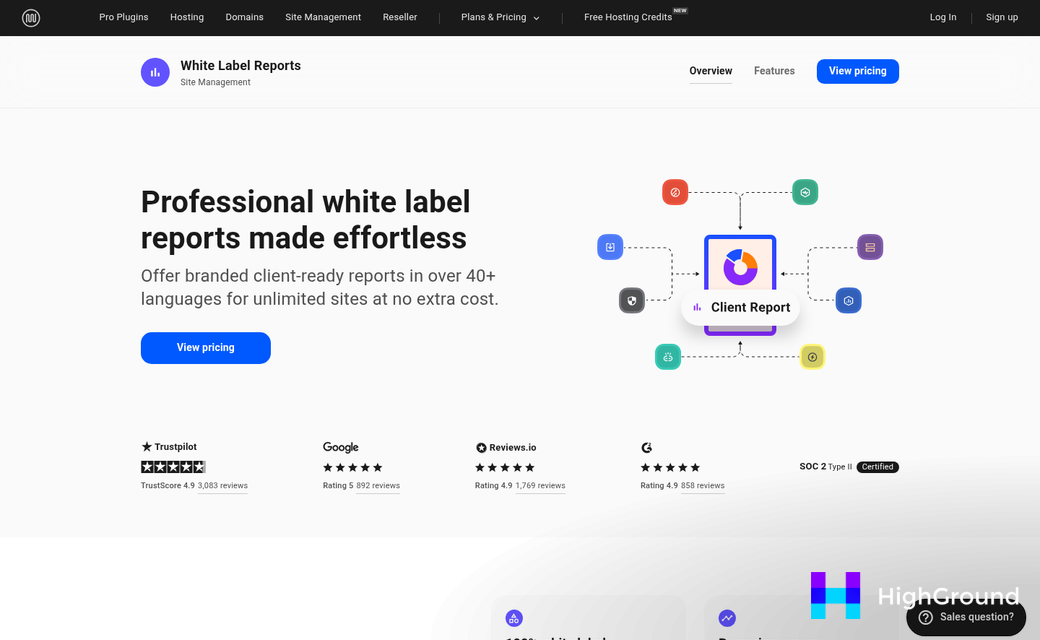Open the Free Hosting Credits menu item

629,17
